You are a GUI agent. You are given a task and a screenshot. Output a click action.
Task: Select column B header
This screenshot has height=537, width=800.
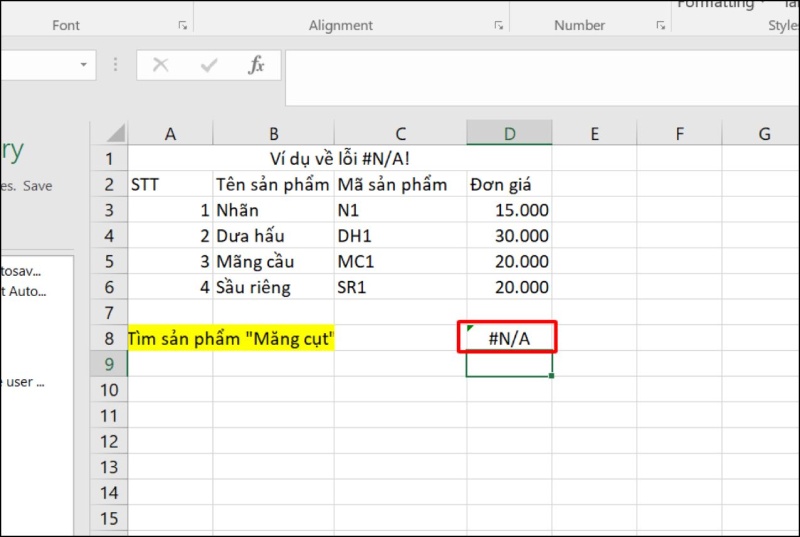(273, 134)
